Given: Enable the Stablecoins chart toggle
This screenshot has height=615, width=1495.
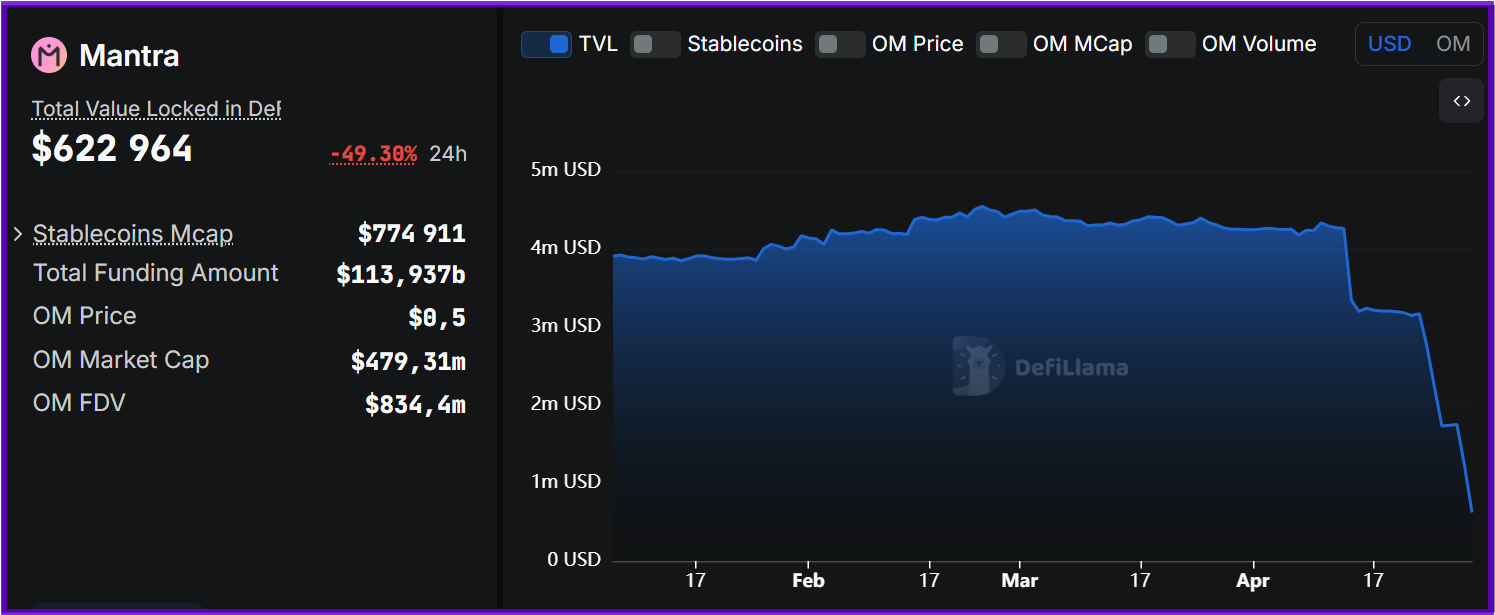Looking at the screenshot, I should point(655,44).
